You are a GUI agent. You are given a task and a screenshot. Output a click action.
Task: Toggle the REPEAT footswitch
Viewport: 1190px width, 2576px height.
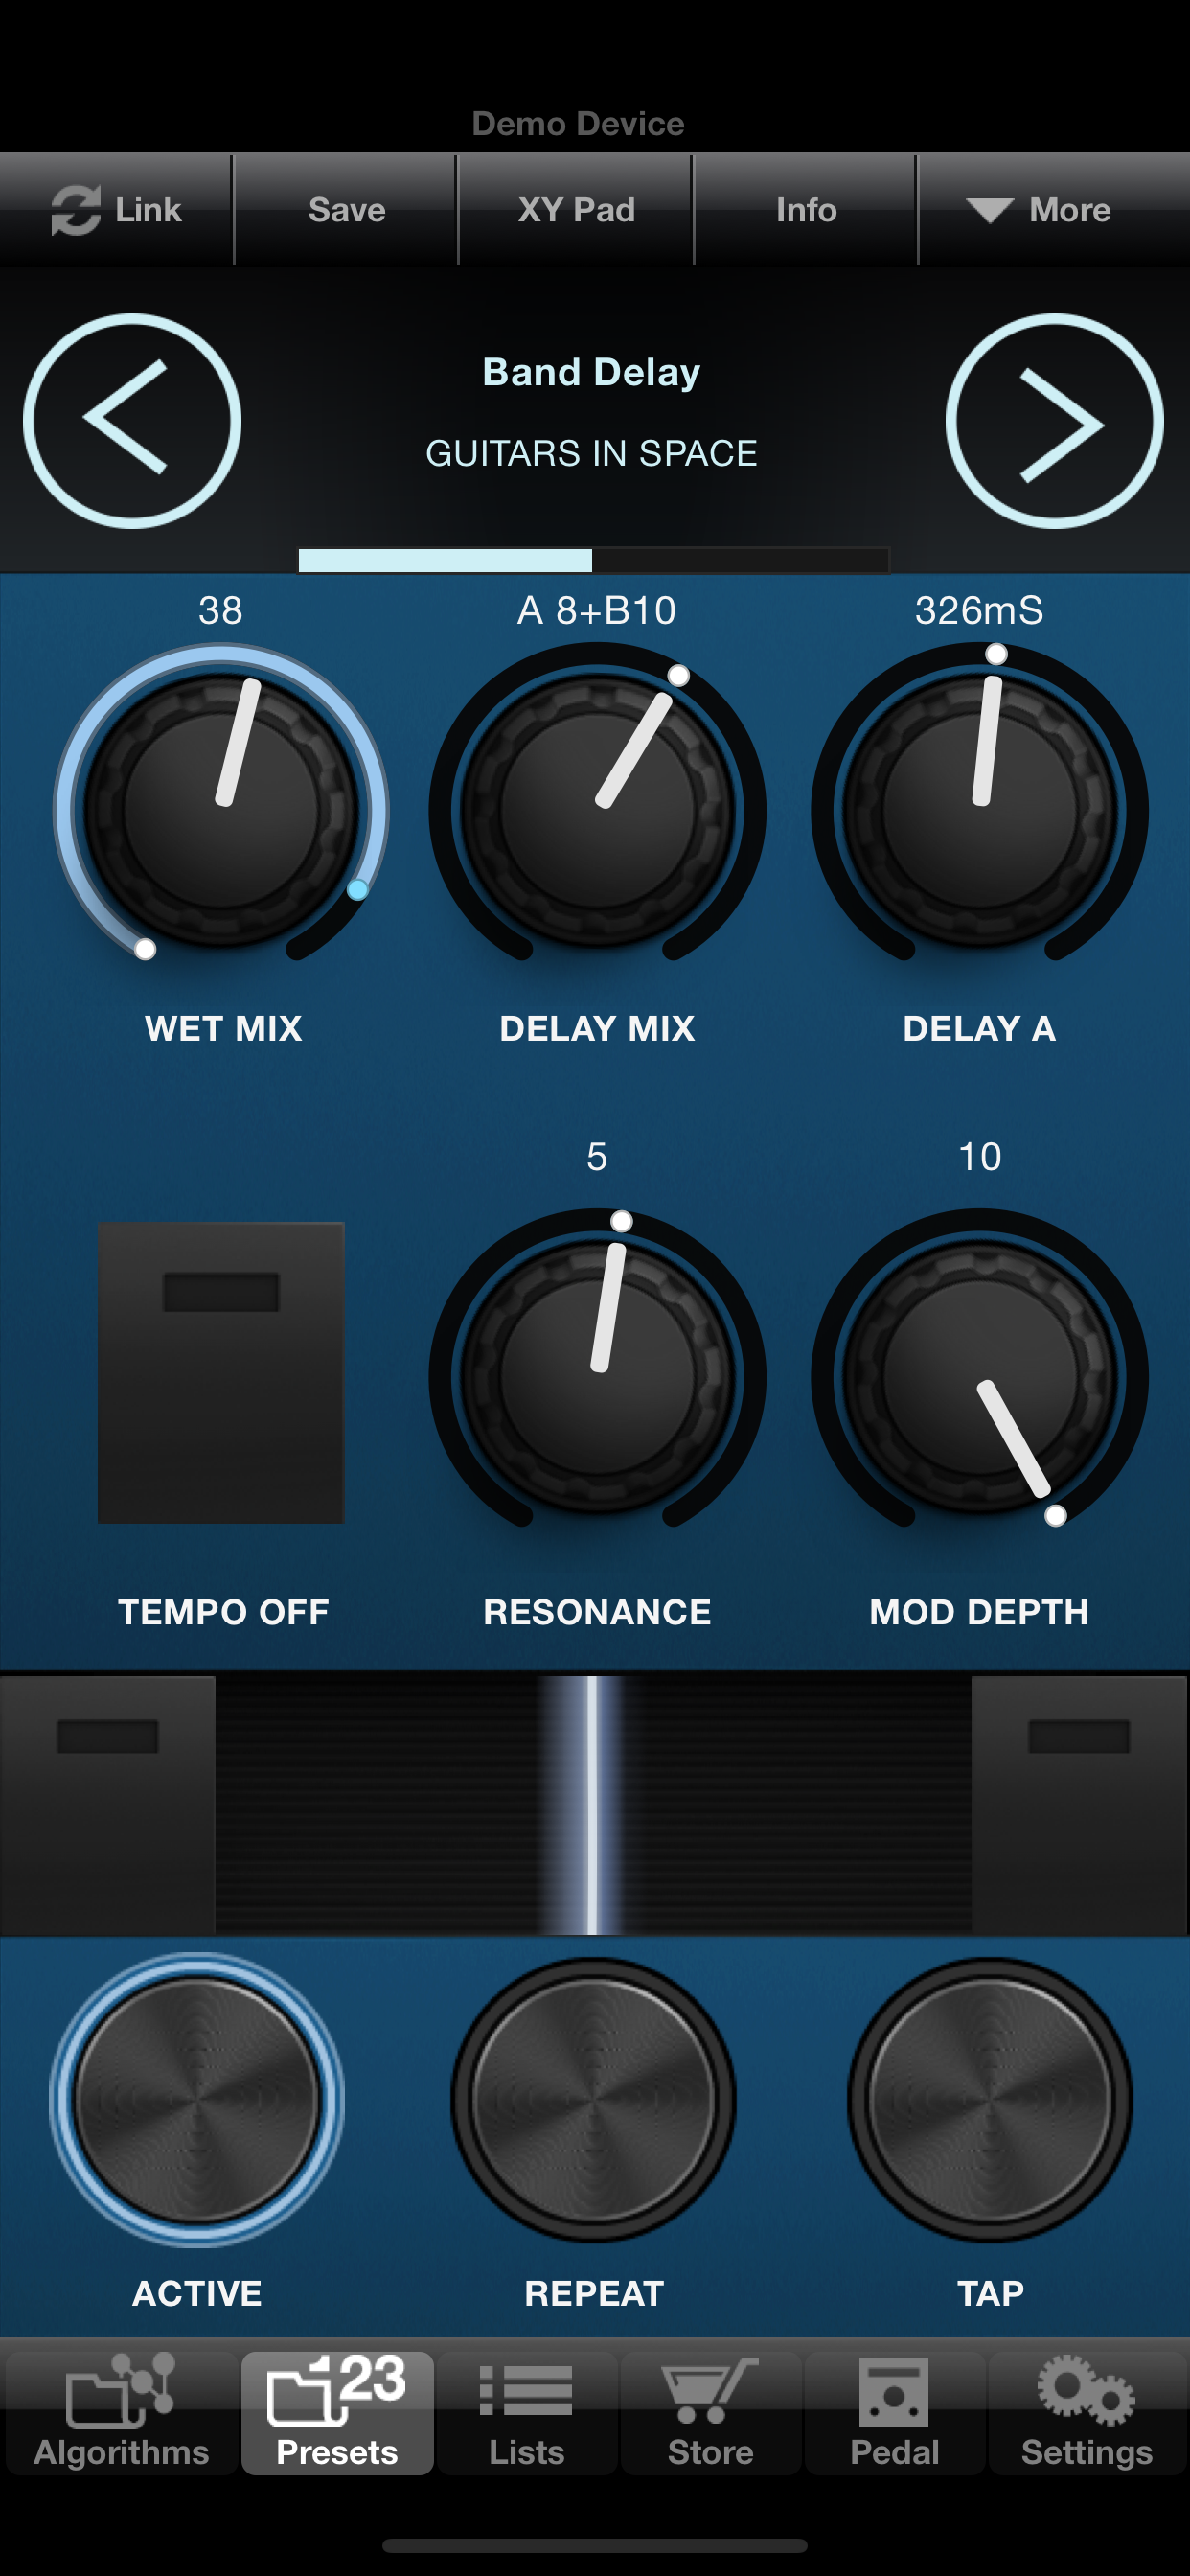594,2099
